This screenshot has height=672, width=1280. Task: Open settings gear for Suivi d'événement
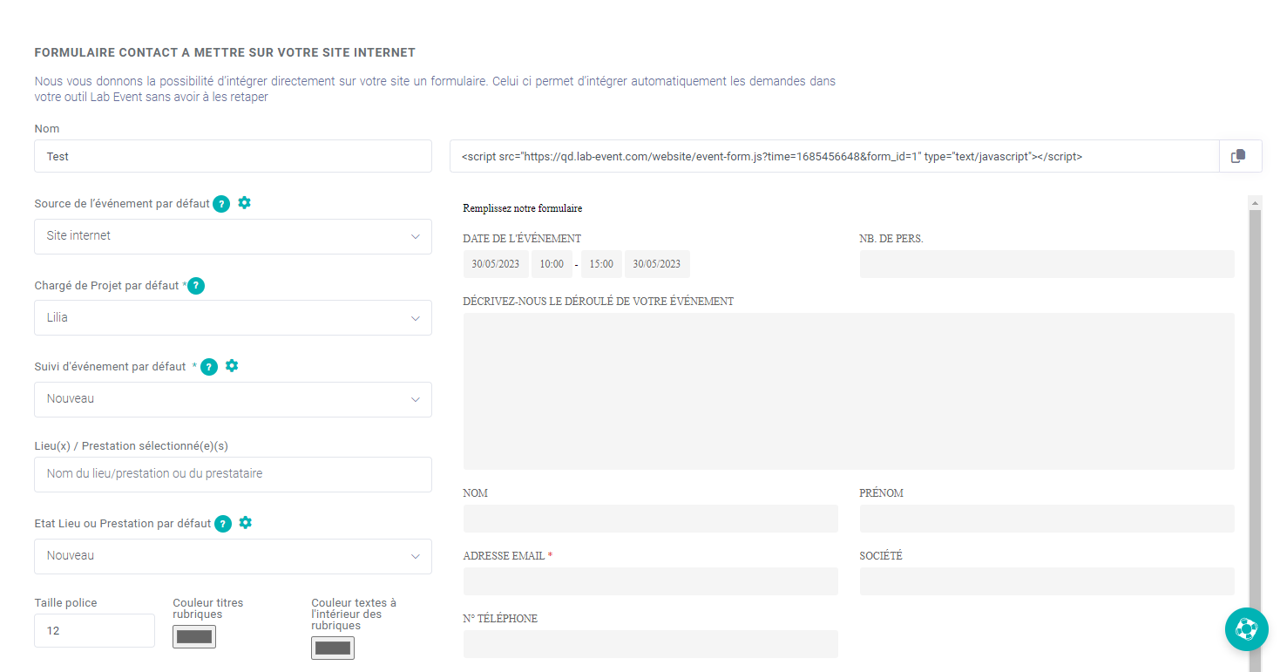tap(232, 366)
